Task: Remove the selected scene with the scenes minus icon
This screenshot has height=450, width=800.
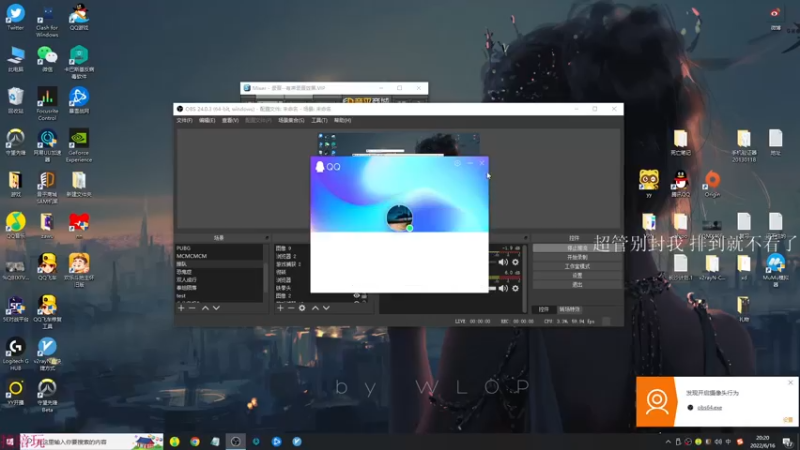Action: click(192, 308)
